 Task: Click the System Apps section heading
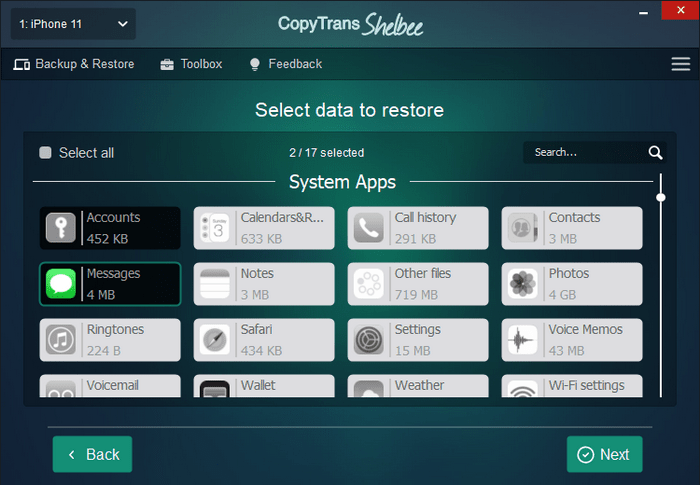(342, 182)
